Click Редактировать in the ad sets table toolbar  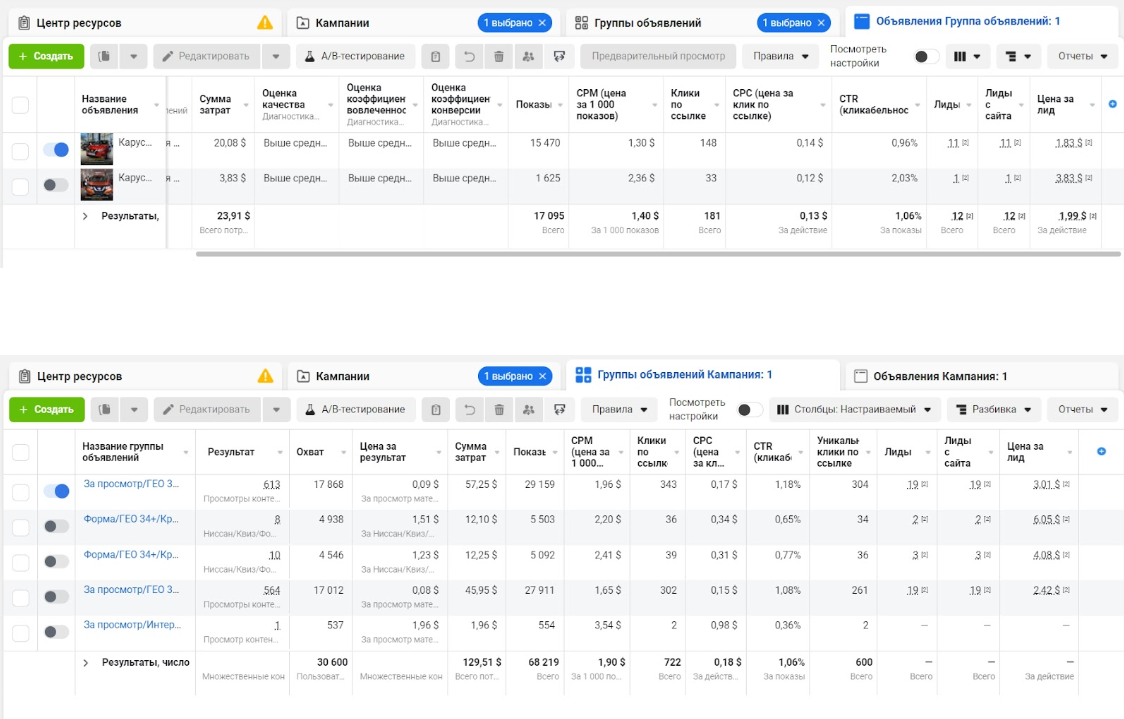click(x=208, y=409)
